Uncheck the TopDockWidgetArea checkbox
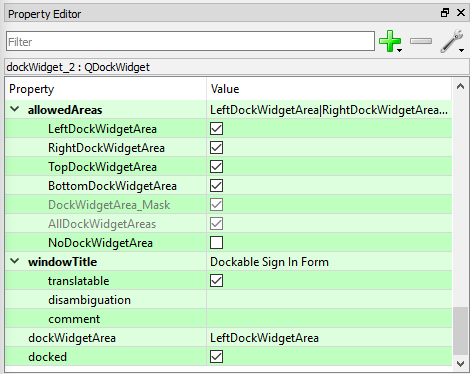Screen dimensions: 470x374 pyautogui.click(x=216, y=167)
